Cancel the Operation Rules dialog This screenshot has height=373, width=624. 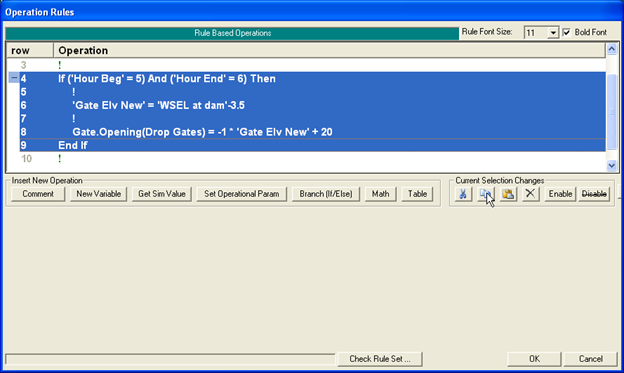(x=591, y=359)
